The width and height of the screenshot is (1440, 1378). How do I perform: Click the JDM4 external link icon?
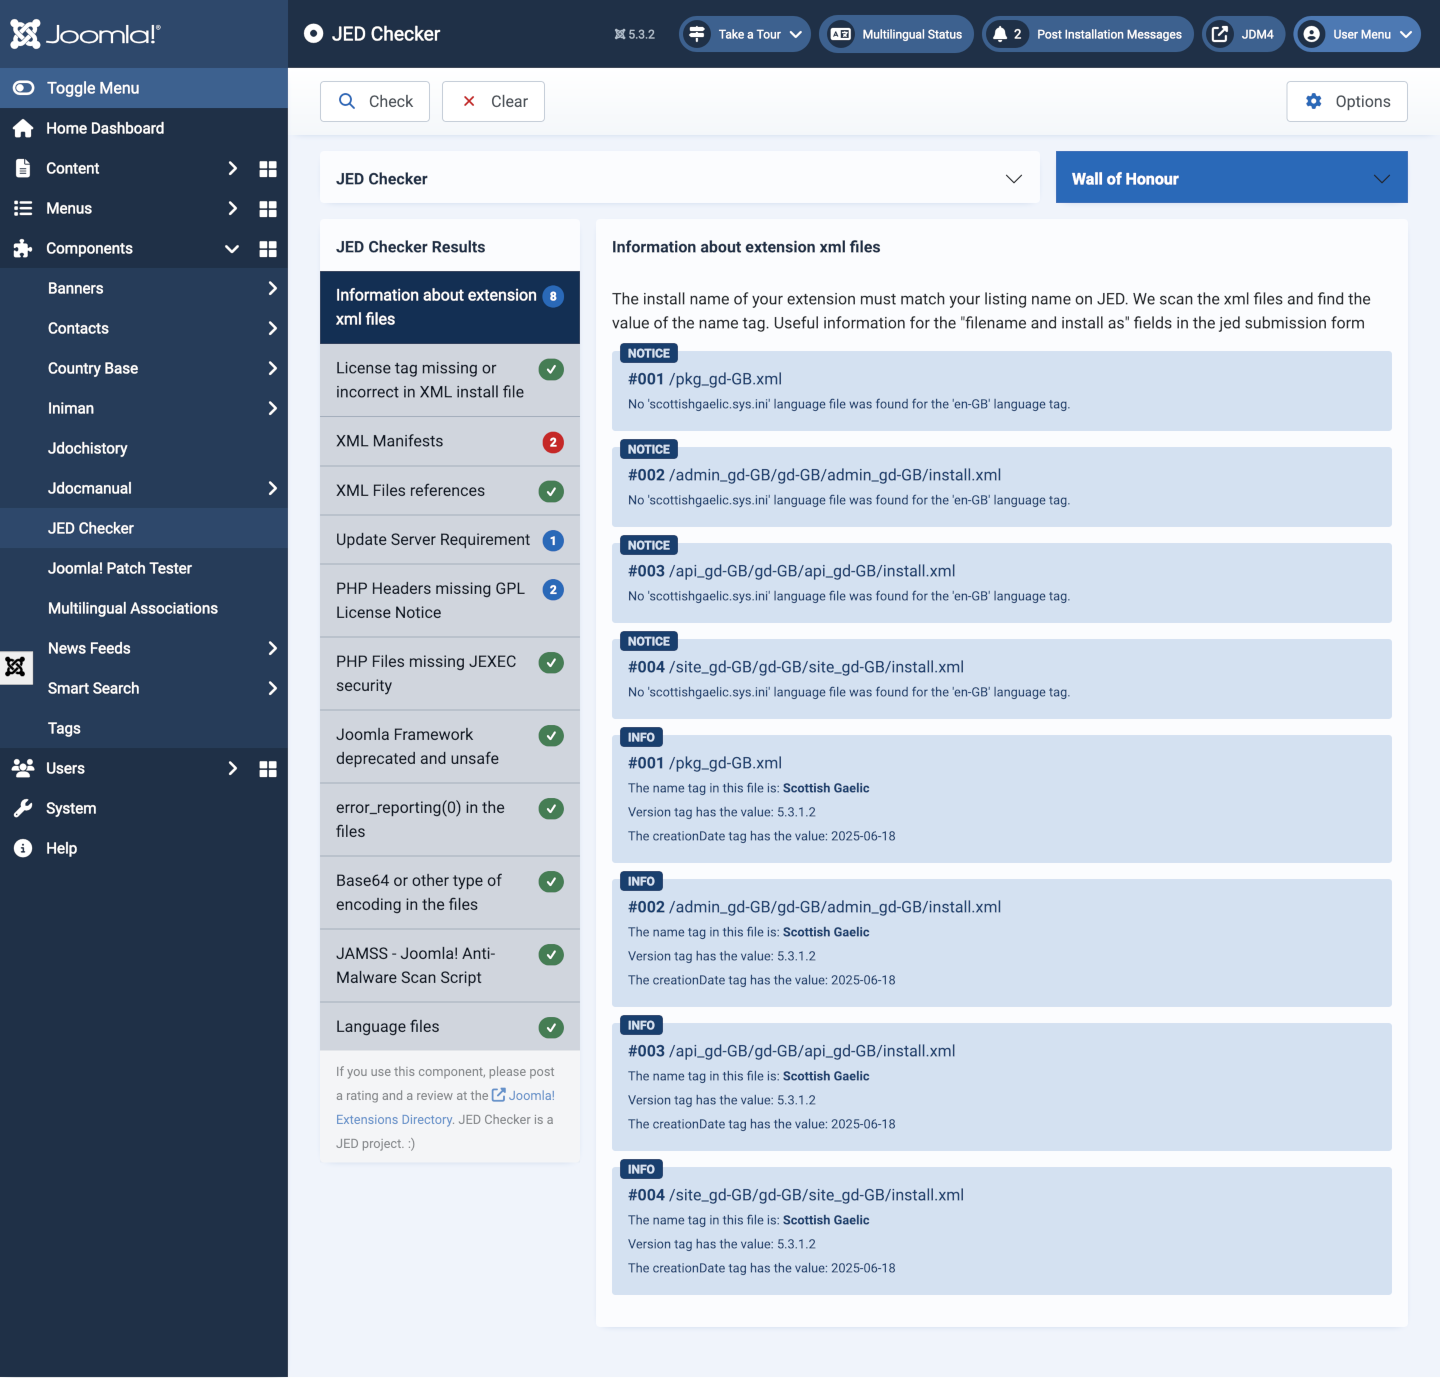click(1220, 34)
